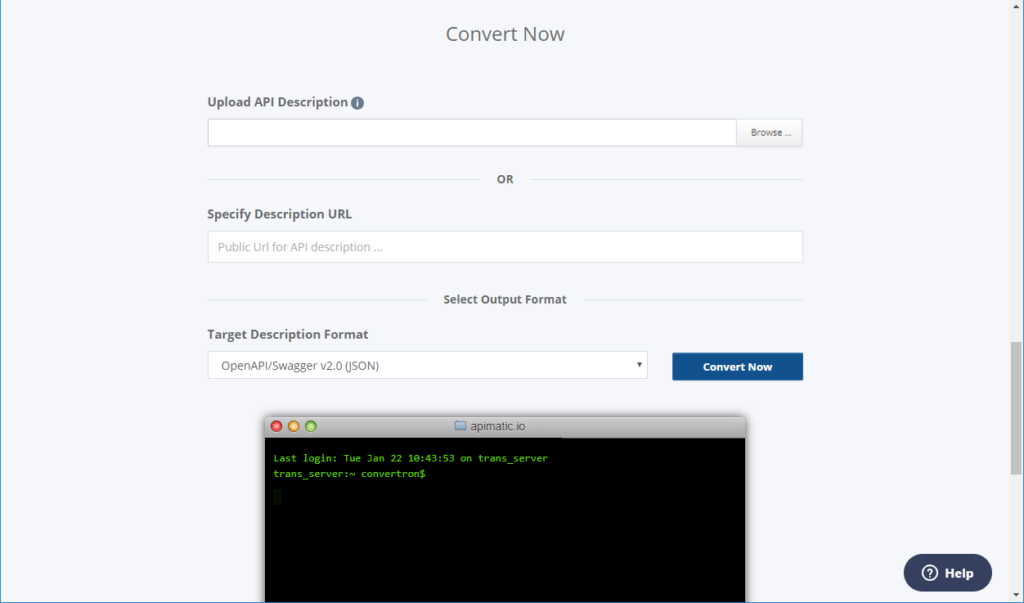The image size is (1024, 603).
Task: Click the file upload text field
Action: click(470, 131)
